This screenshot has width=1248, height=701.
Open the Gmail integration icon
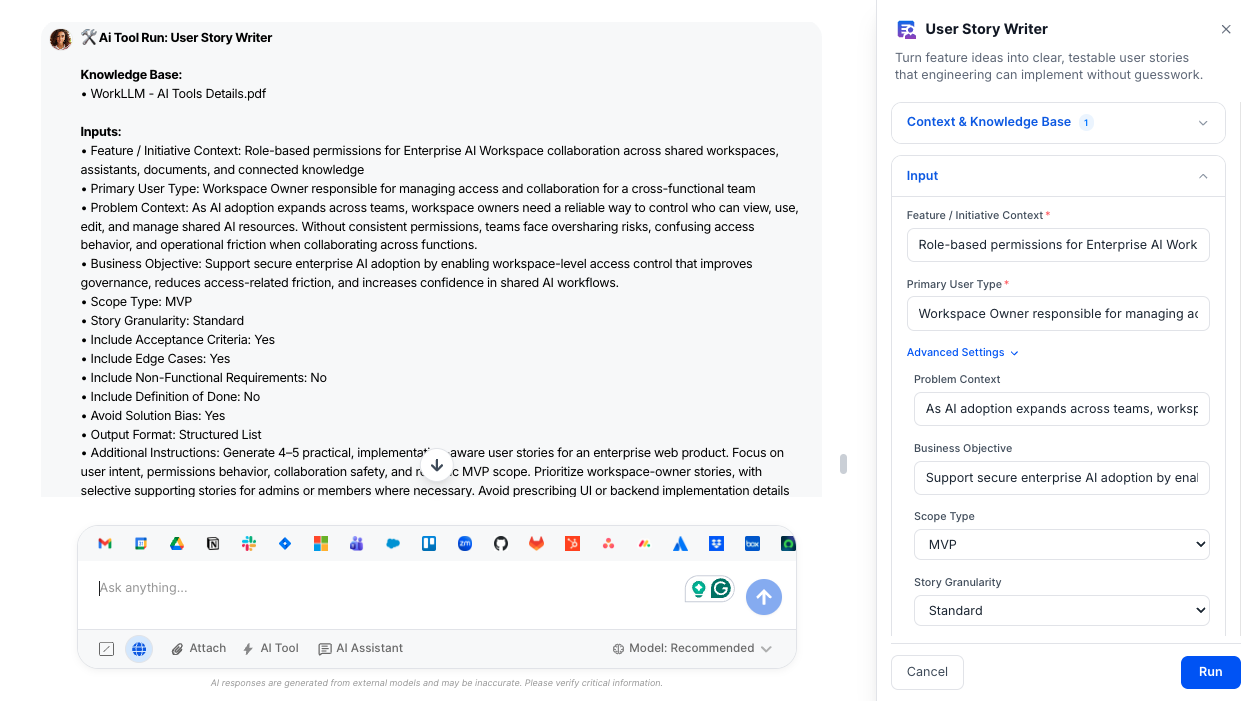click(x=104, y=543)
